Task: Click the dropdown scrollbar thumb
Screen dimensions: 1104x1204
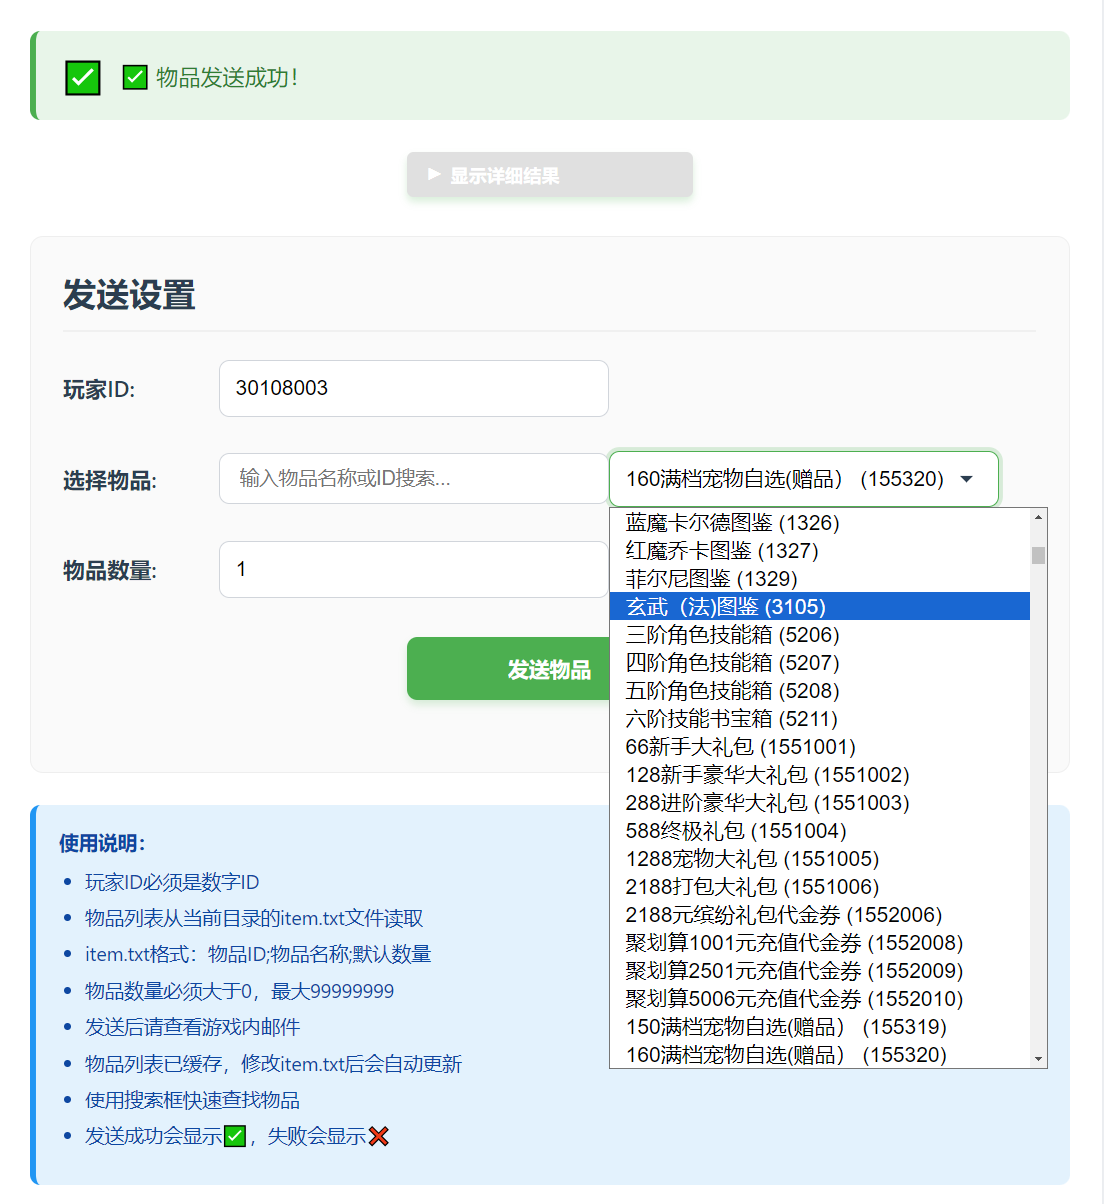Action: [1038, 555]
